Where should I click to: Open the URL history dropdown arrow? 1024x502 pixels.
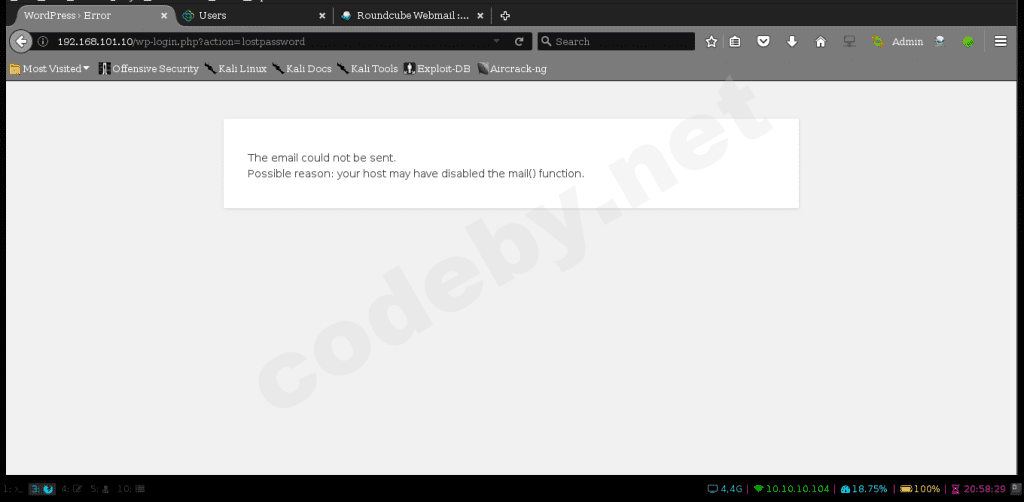tap(496, 41)
